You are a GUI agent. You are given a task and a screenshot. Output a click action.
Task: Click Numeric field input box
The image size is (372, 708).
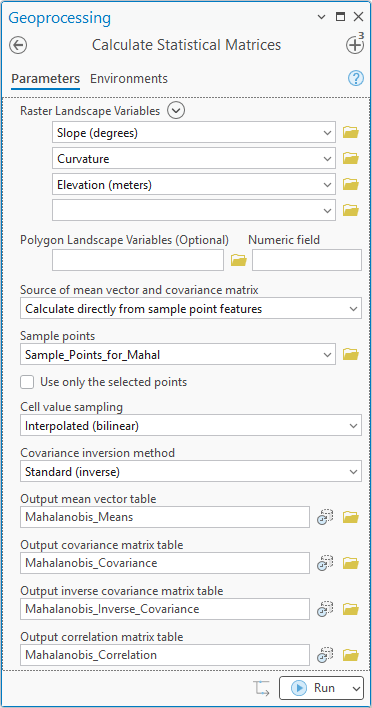click(x=307, y=260)
